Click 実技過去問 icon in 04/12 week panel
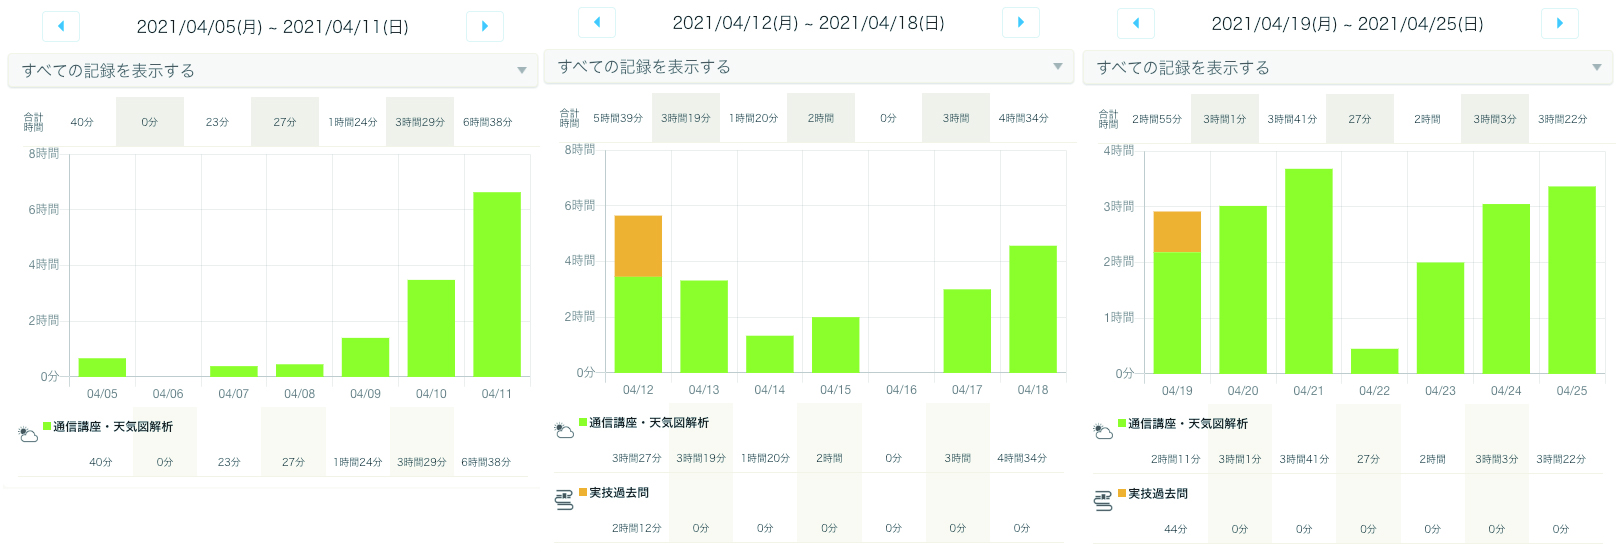This screenshot has width=1617, height=556. [564, 501]
